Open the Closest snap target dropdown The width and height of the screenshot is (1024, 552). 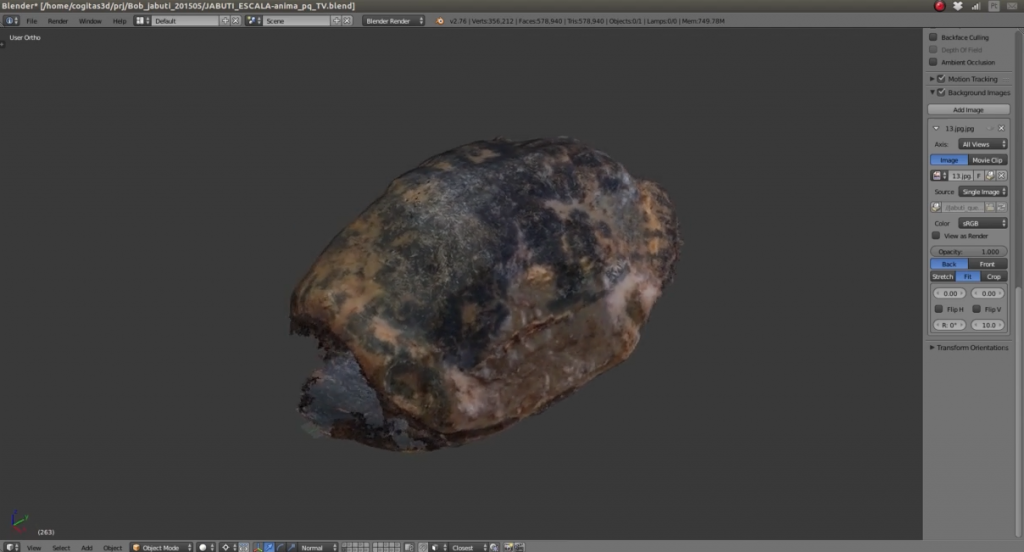469,547
